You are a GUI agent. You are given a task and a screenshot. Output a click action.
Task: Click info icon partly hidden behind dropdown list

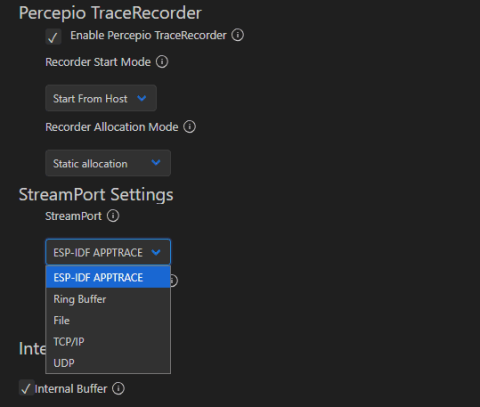pos(174,281)
